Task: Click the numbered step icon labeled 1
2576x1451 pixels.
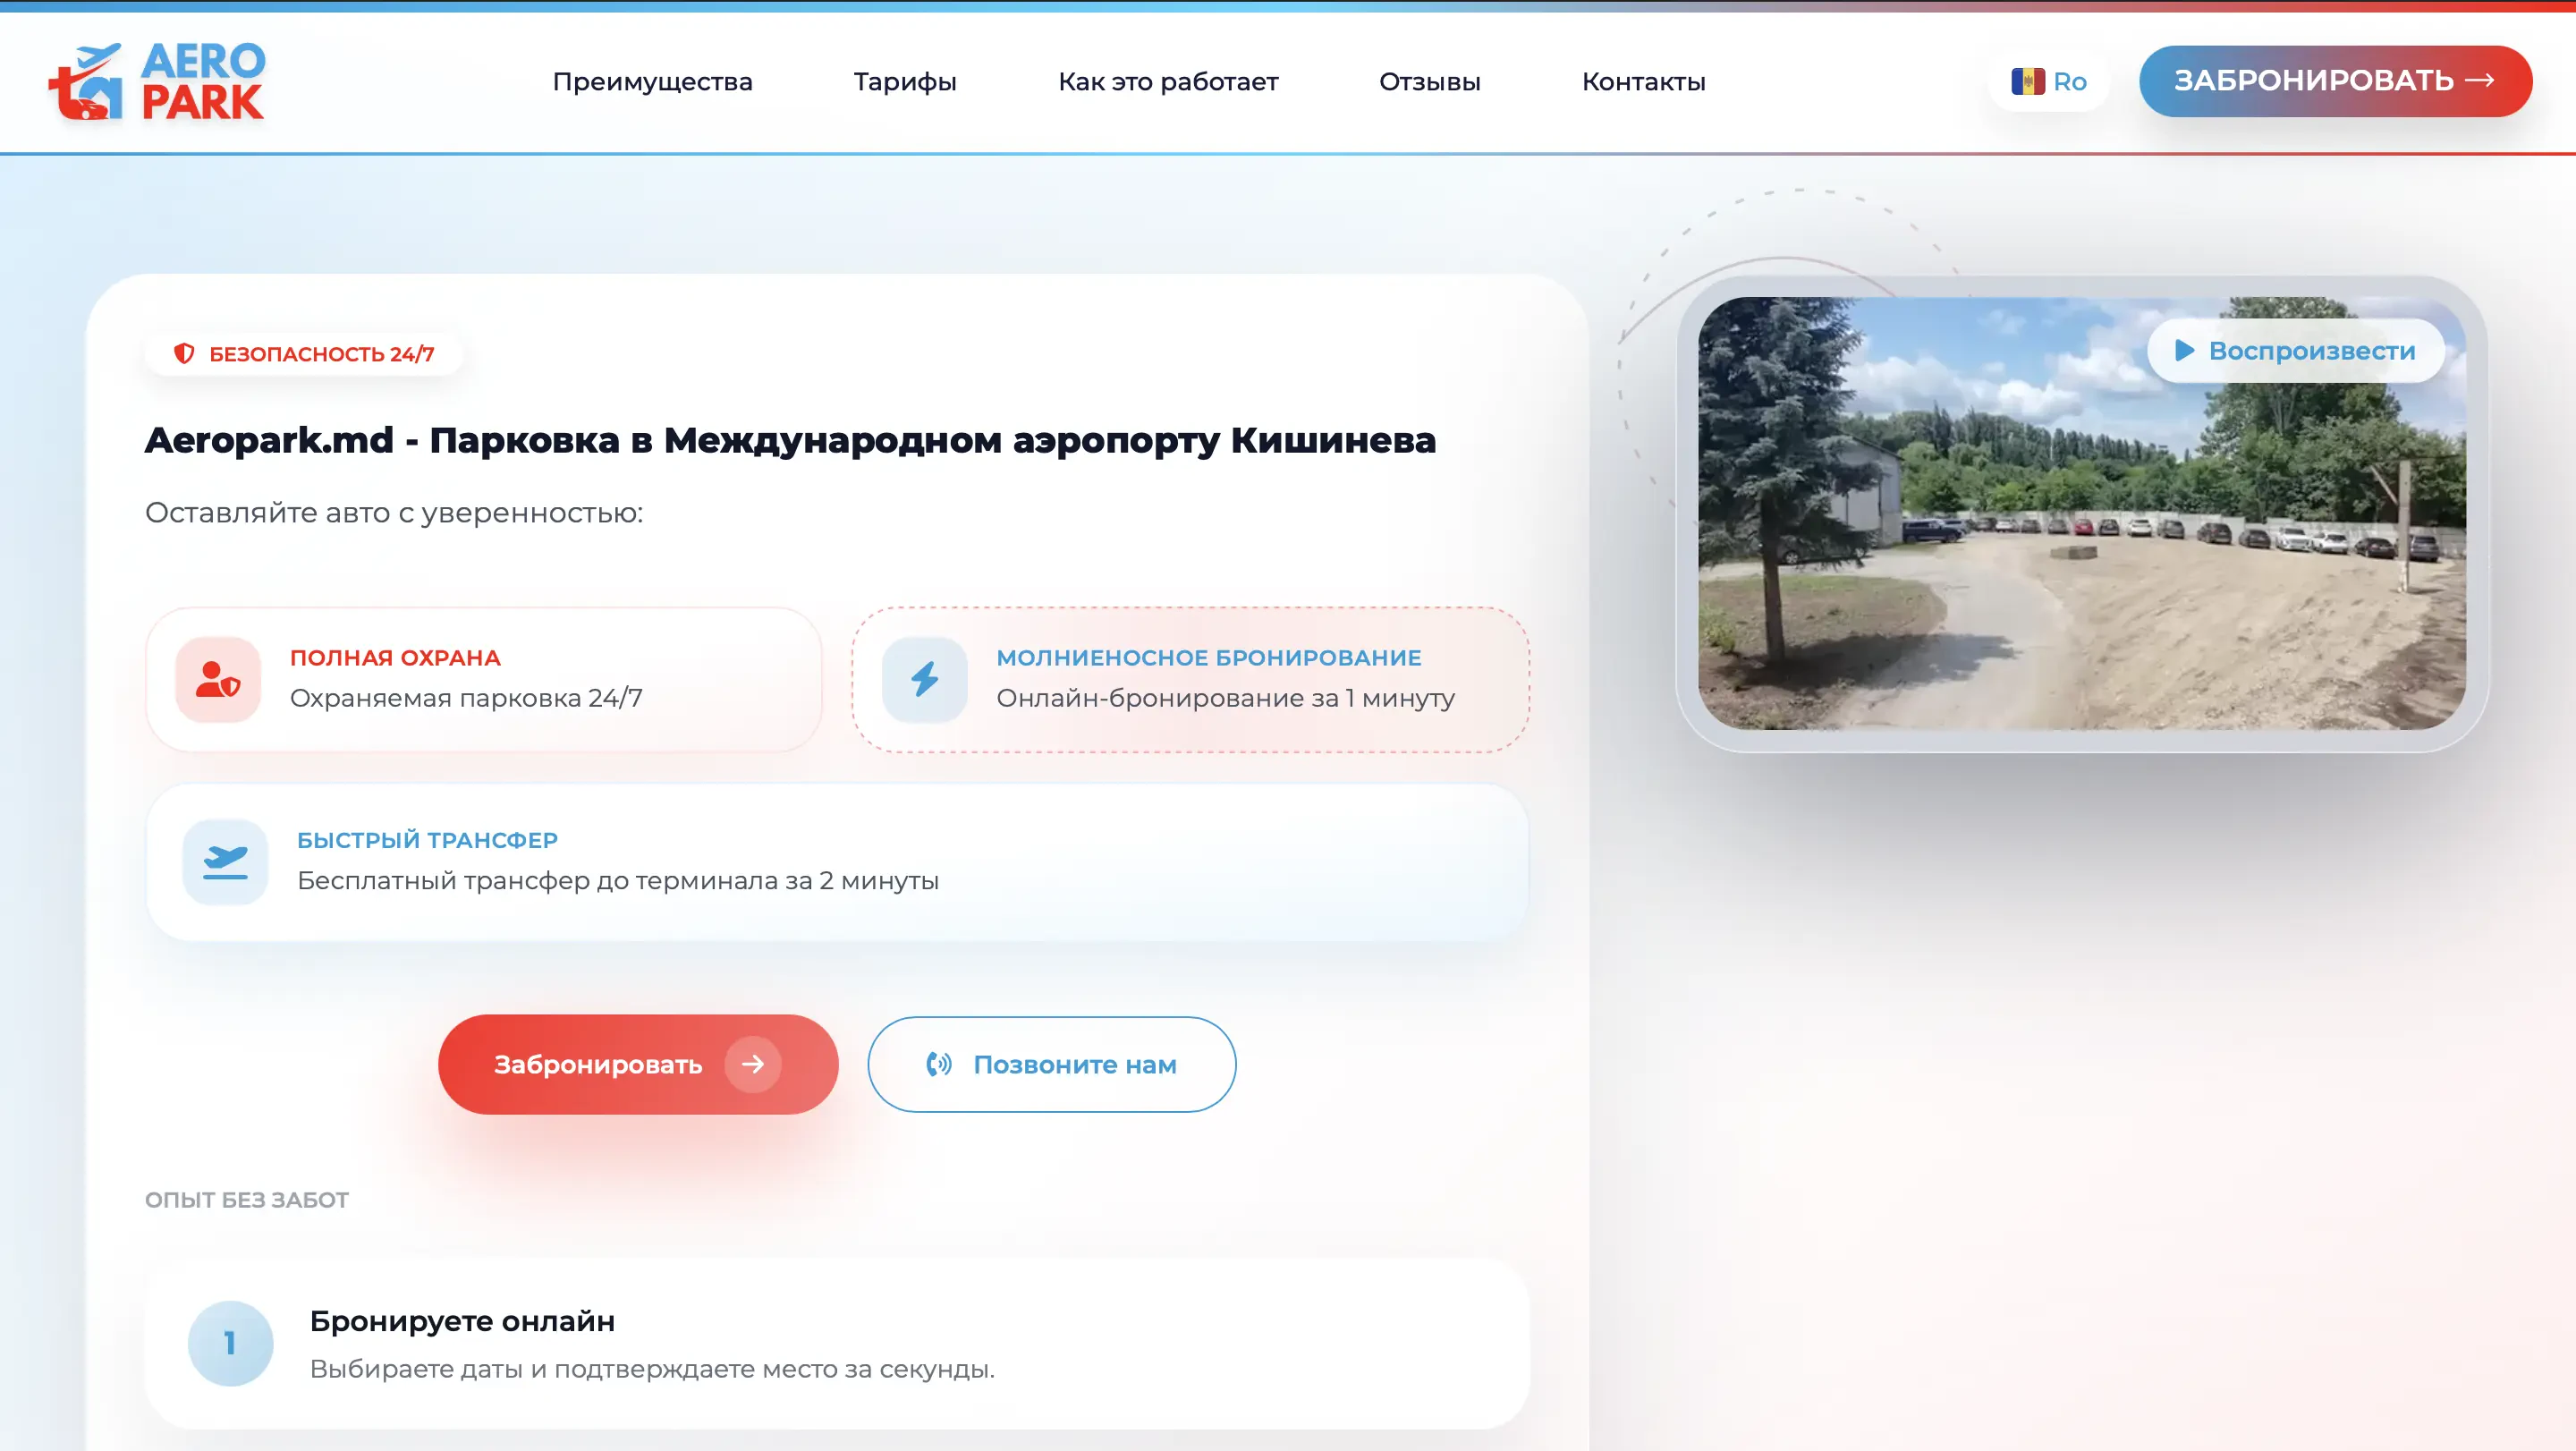Action: (231, 1344)
